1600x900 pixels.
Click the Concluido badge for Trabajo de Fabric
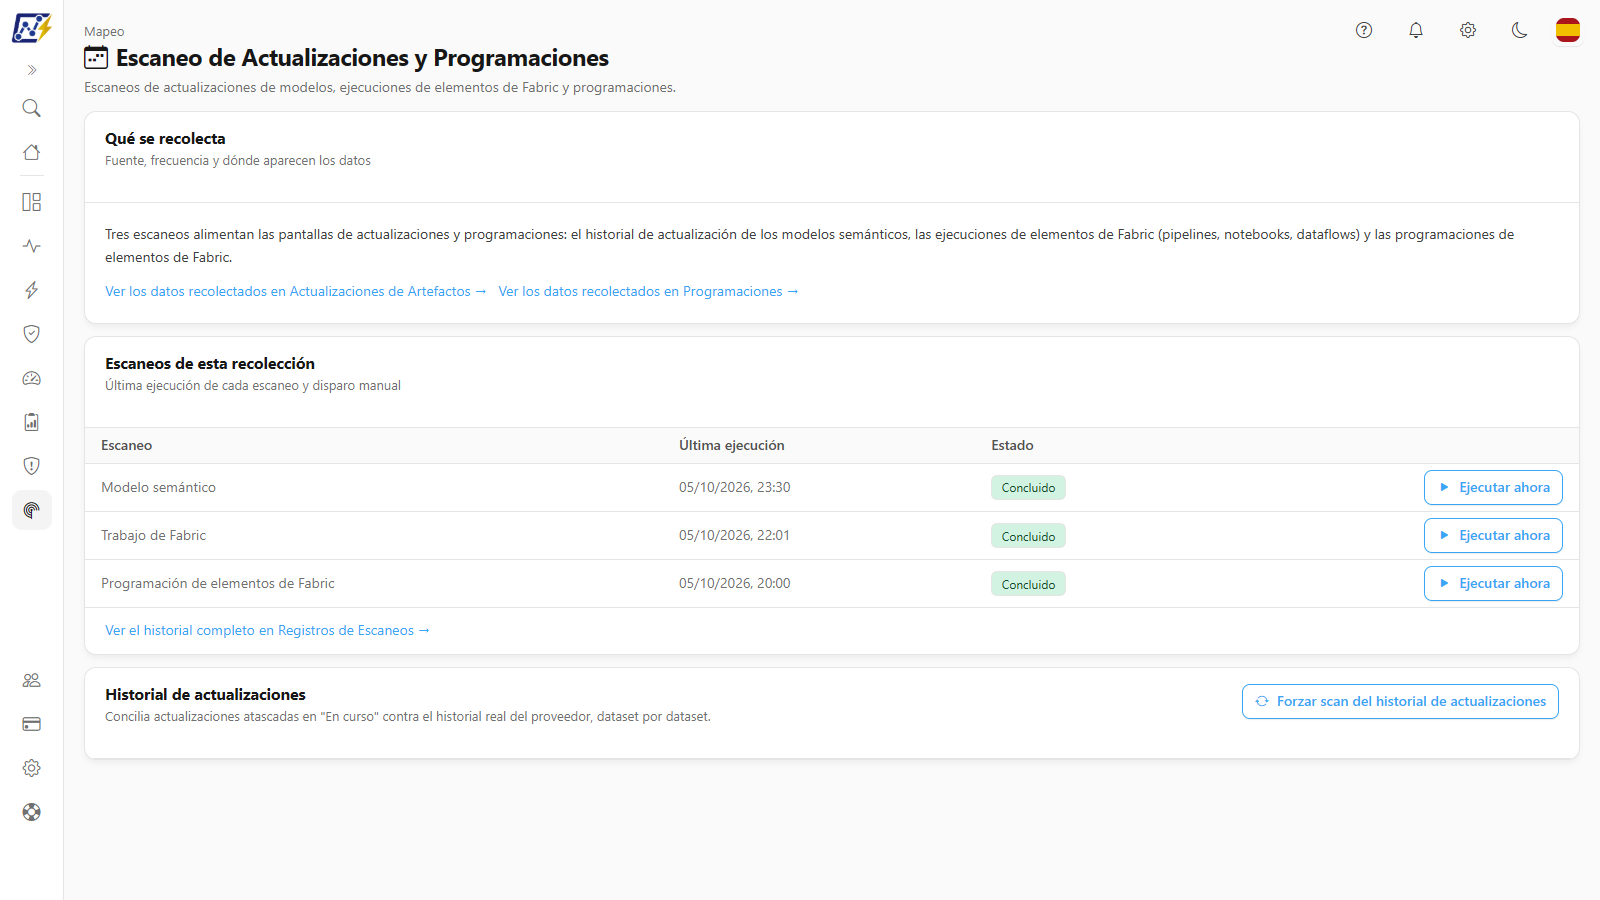pyautogui.click(x=1028, y=536)
